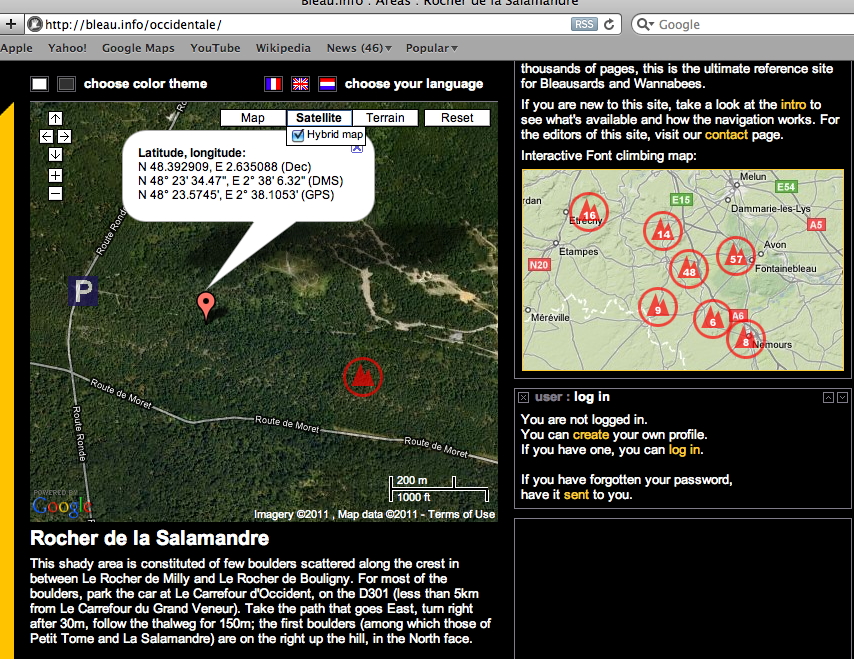This screenshot has width=854, height=659.
Task: Switch to Map view
Action: 253,118
